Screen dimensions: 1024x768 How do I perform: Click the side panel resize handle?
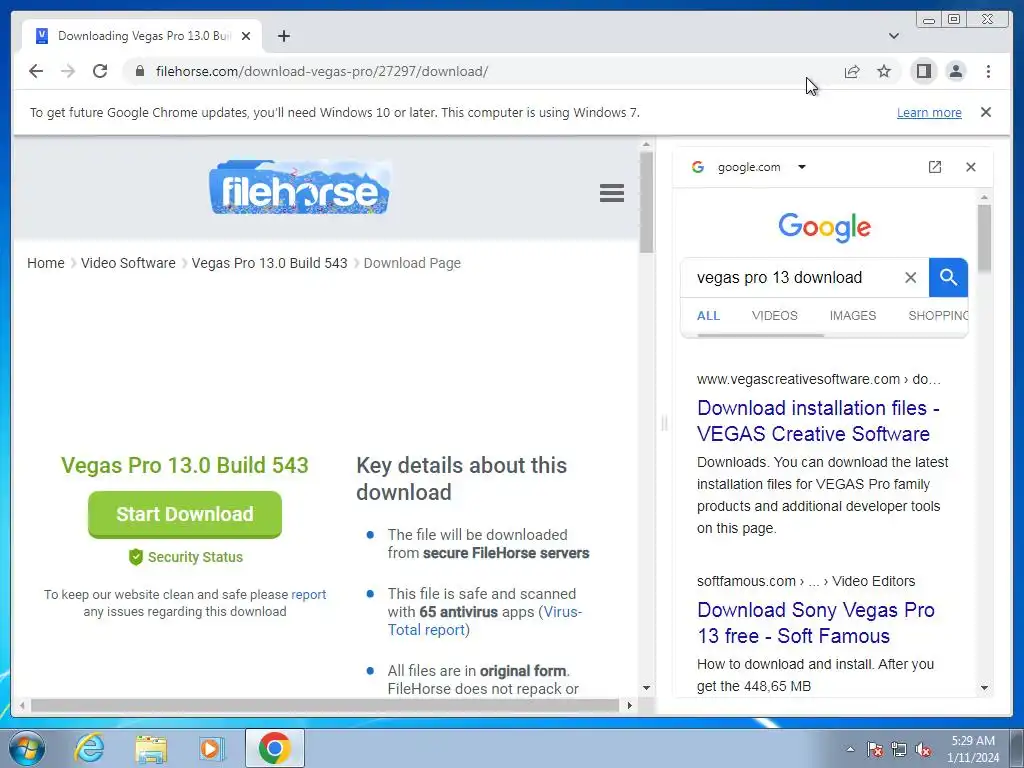click(x=664, y=423)
